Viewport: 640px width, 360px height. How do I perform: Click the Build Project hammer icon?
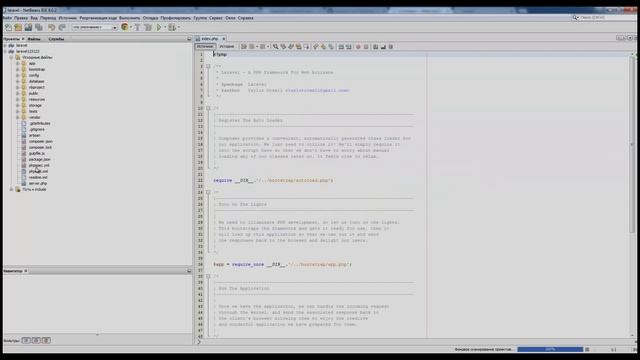point(137,27)
